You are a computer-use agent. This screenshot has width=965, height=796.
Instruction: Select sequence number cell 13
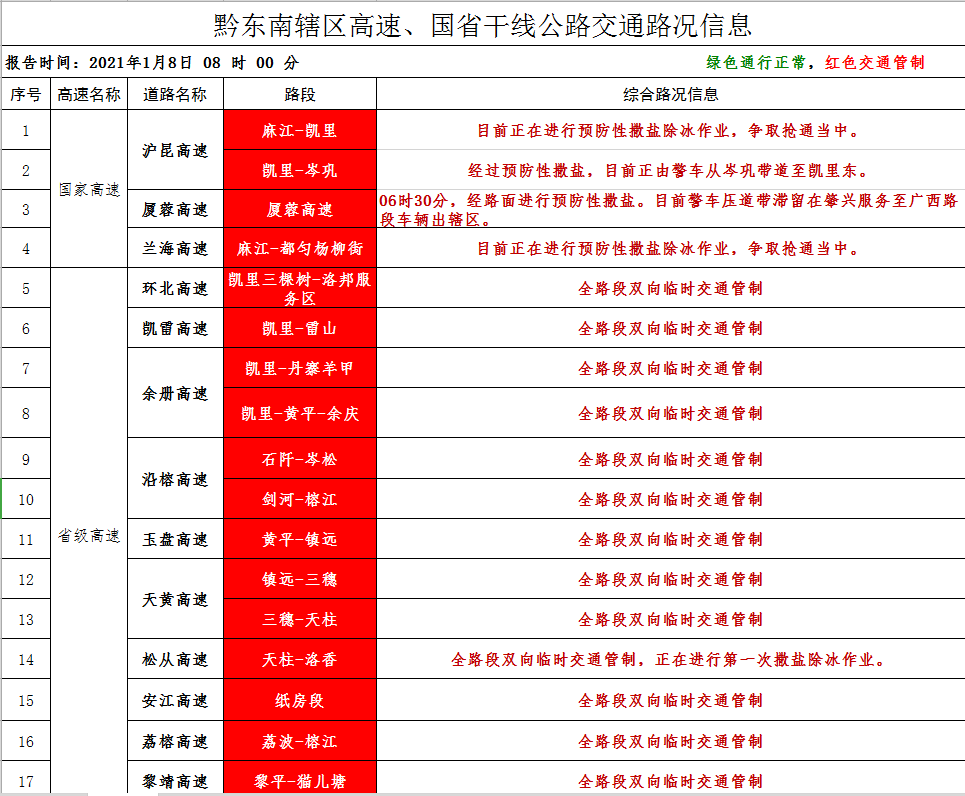[26, 619]
